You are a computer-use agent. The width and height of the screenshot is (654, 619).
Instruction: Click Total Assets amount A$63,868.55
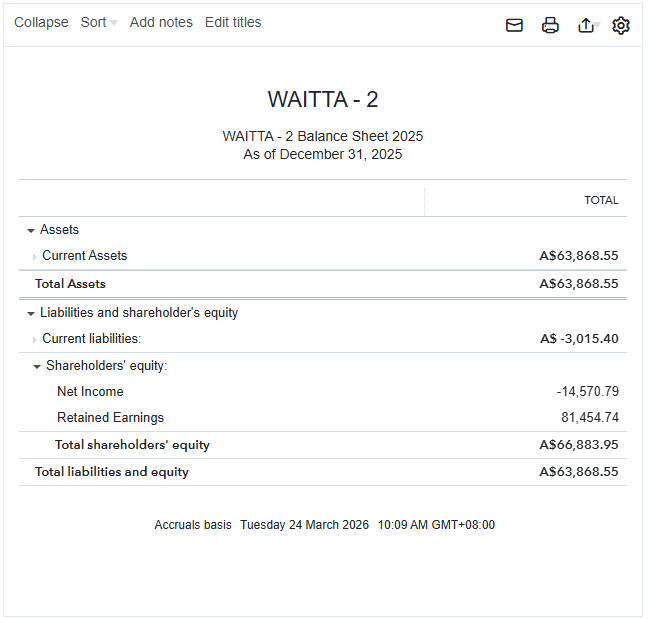(x=578, y=284)
